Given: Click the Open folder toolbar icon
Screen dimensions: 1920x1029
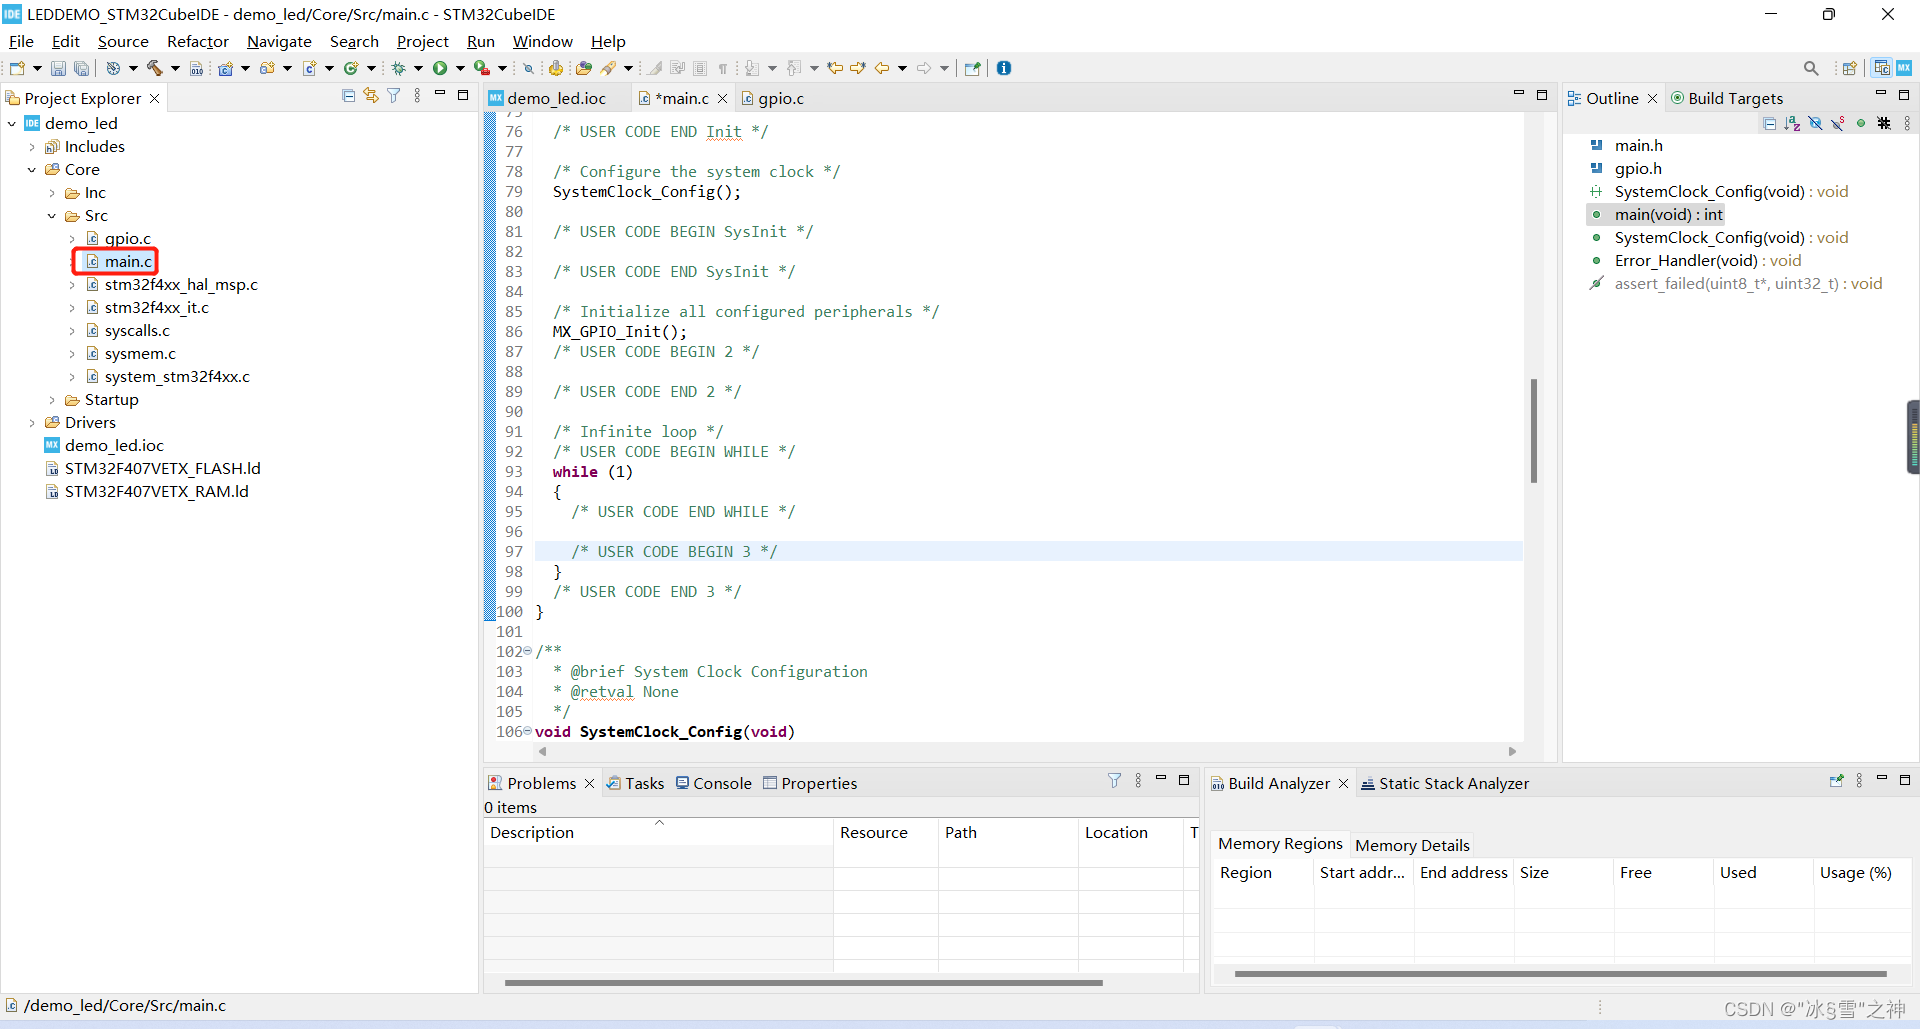Looking at the screenshot, I should click(584, 68).
